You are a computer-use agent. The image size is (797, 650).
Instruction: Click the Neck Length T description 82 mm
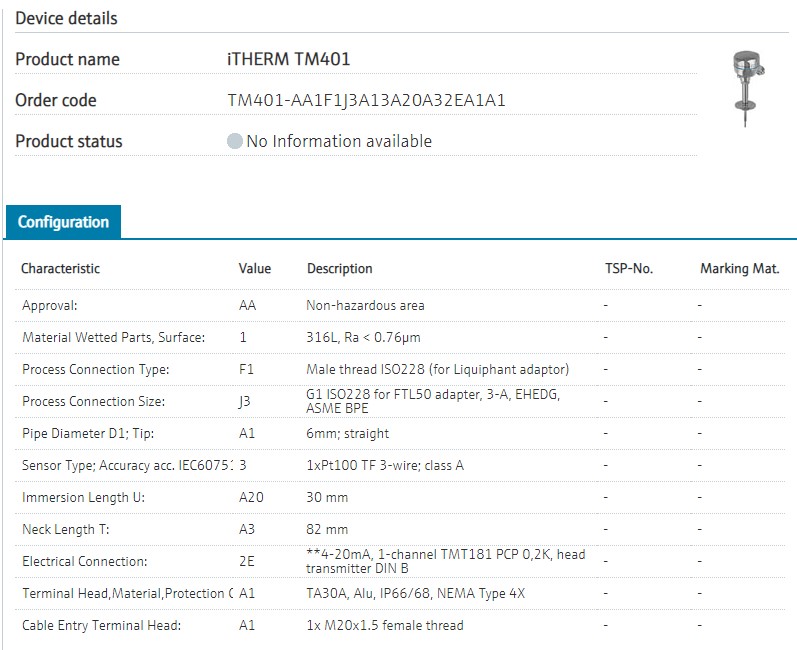[327, 530]
